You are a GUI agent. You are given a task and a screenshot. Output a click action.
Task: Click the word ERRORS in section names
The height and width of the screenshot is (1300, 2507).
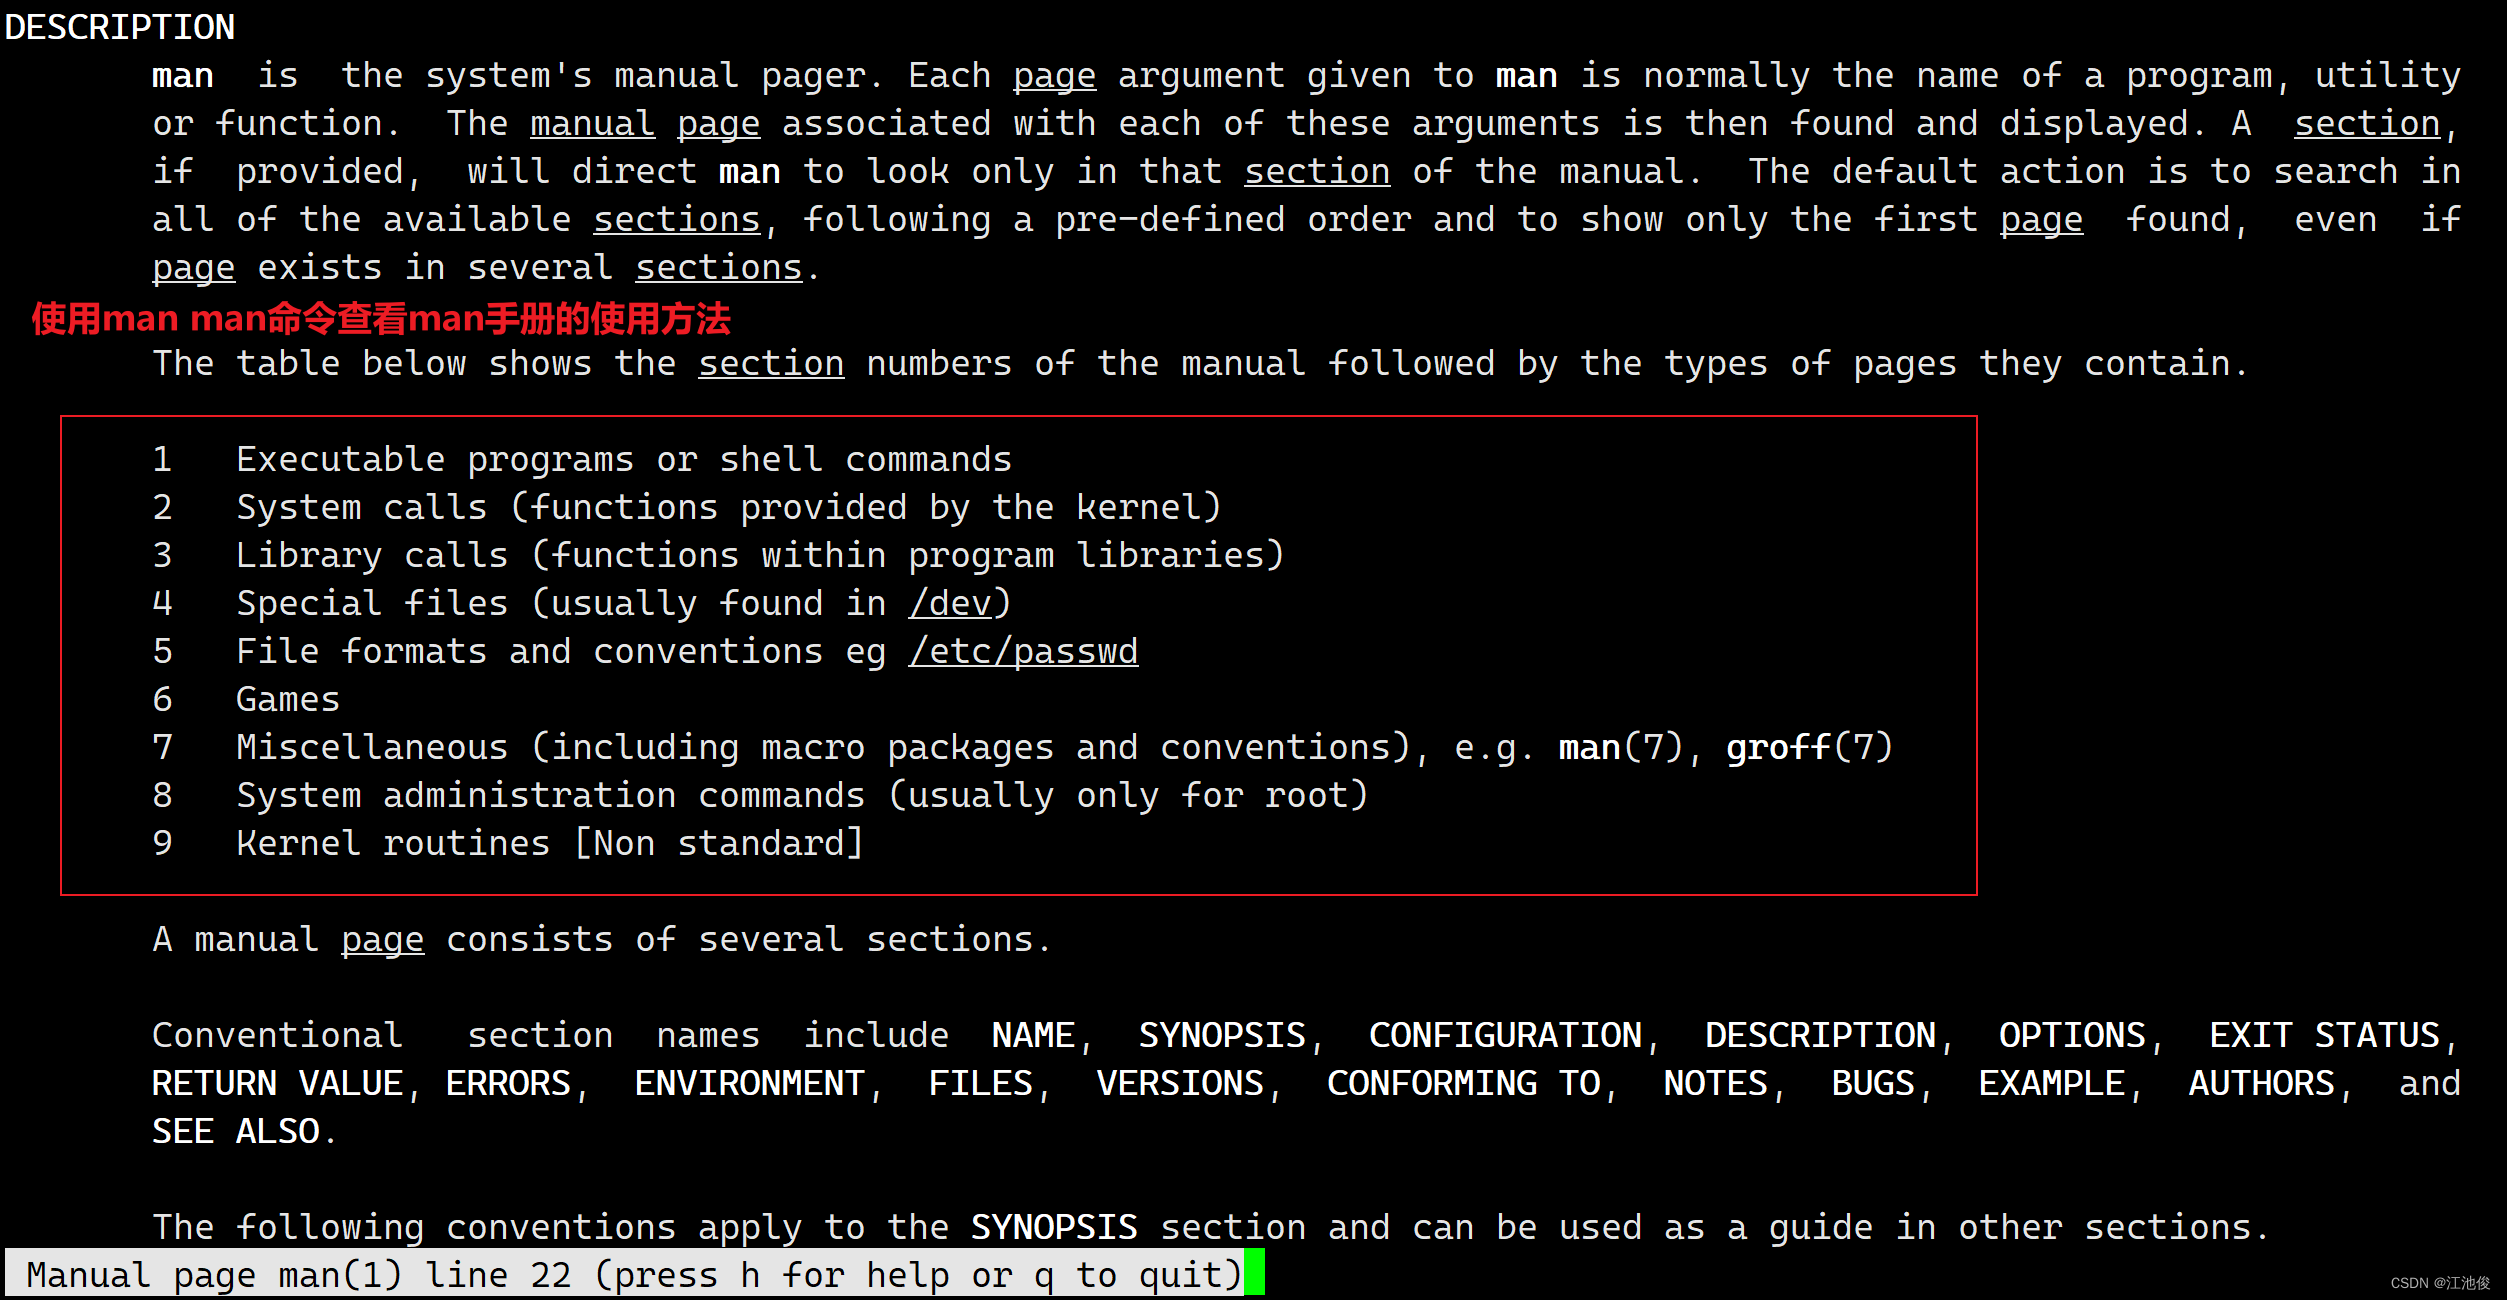click(508, 1083)
